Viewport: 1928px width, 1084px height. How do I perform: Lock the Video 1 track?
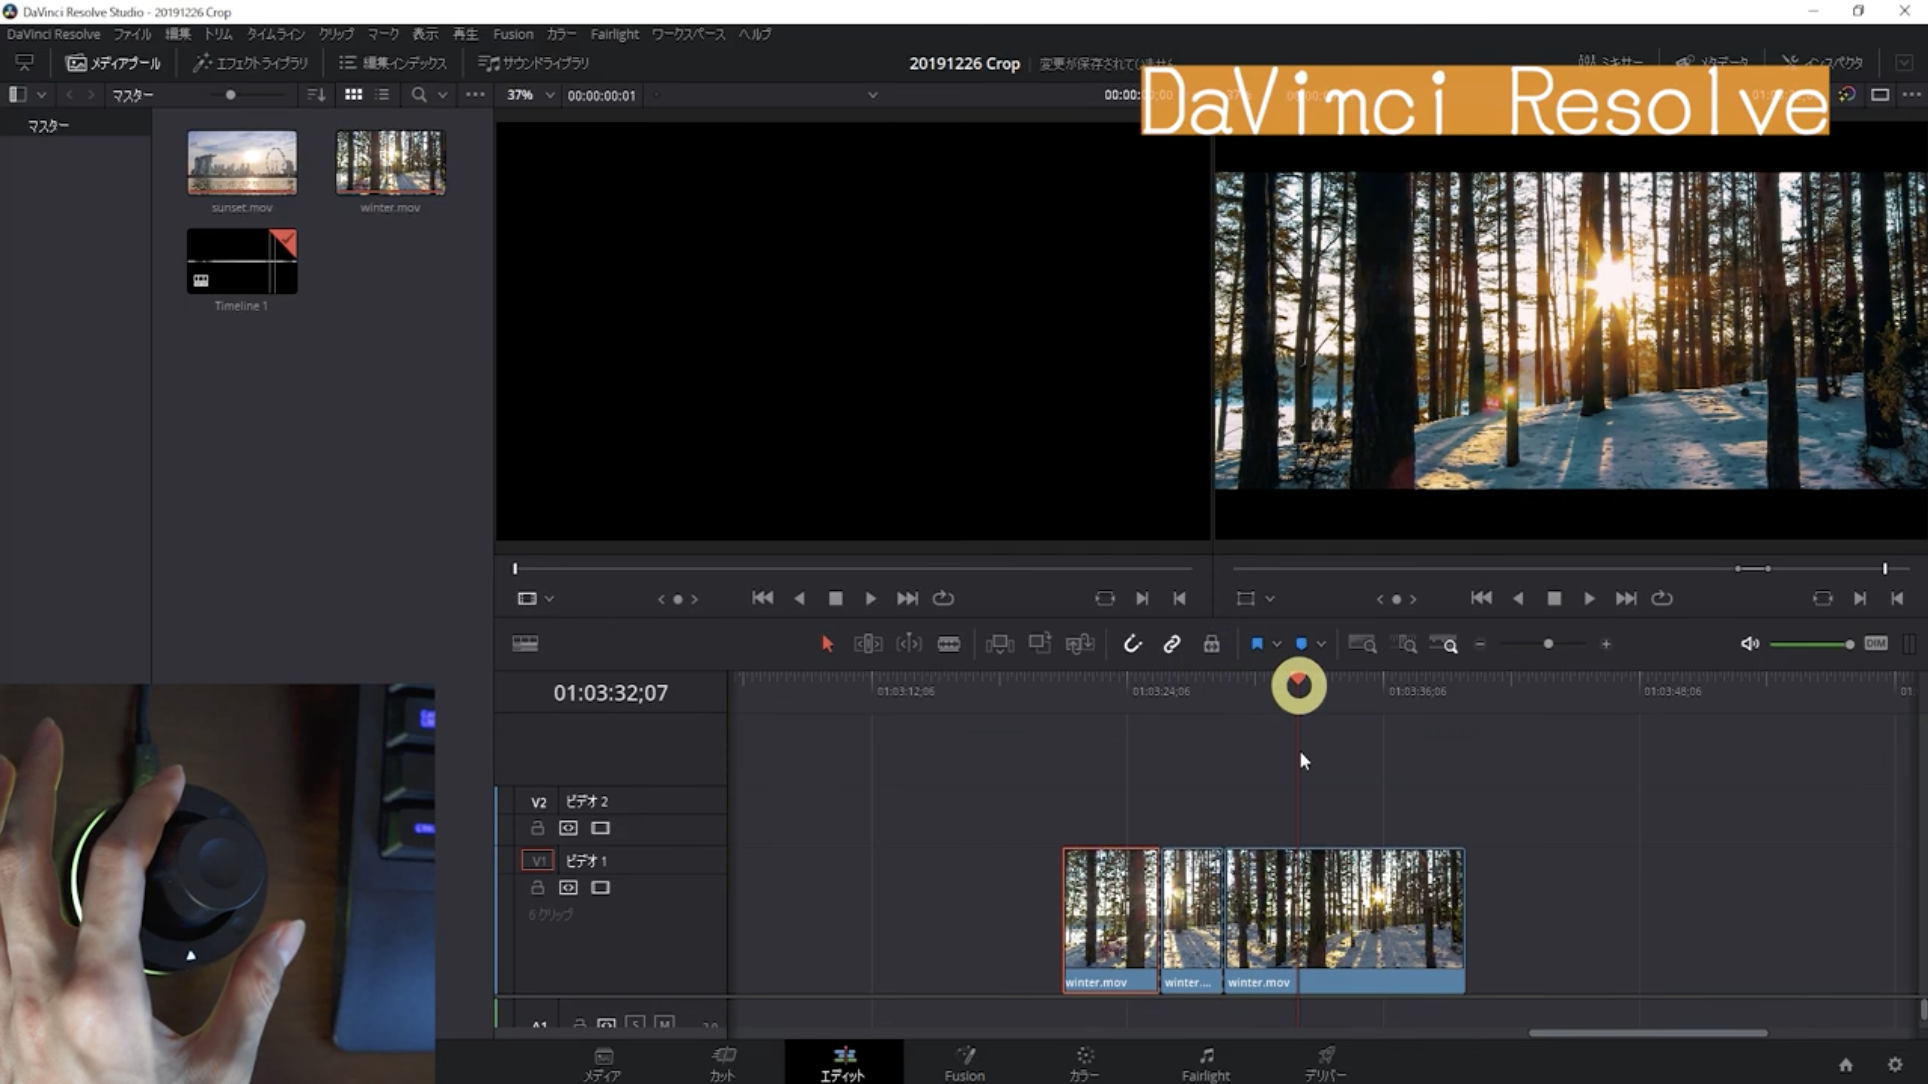pos(537,887)
